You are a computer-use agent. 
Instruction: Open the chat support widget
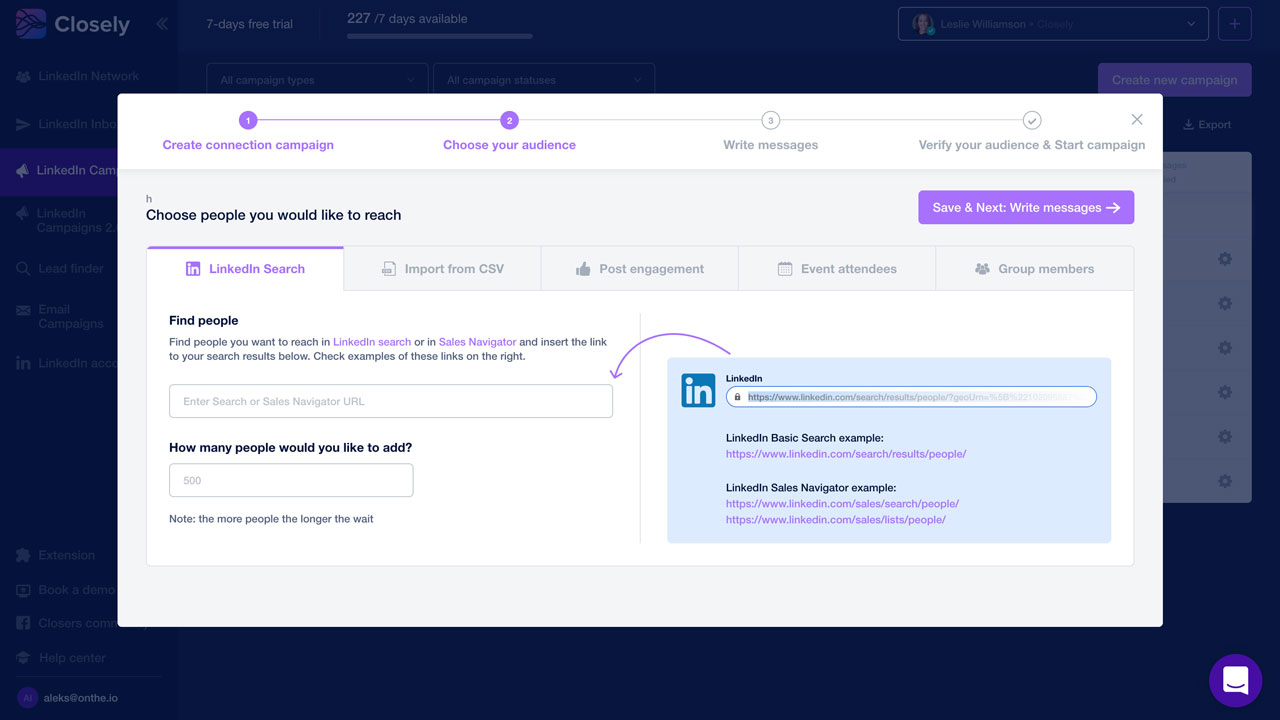(x=1235, y=681)
